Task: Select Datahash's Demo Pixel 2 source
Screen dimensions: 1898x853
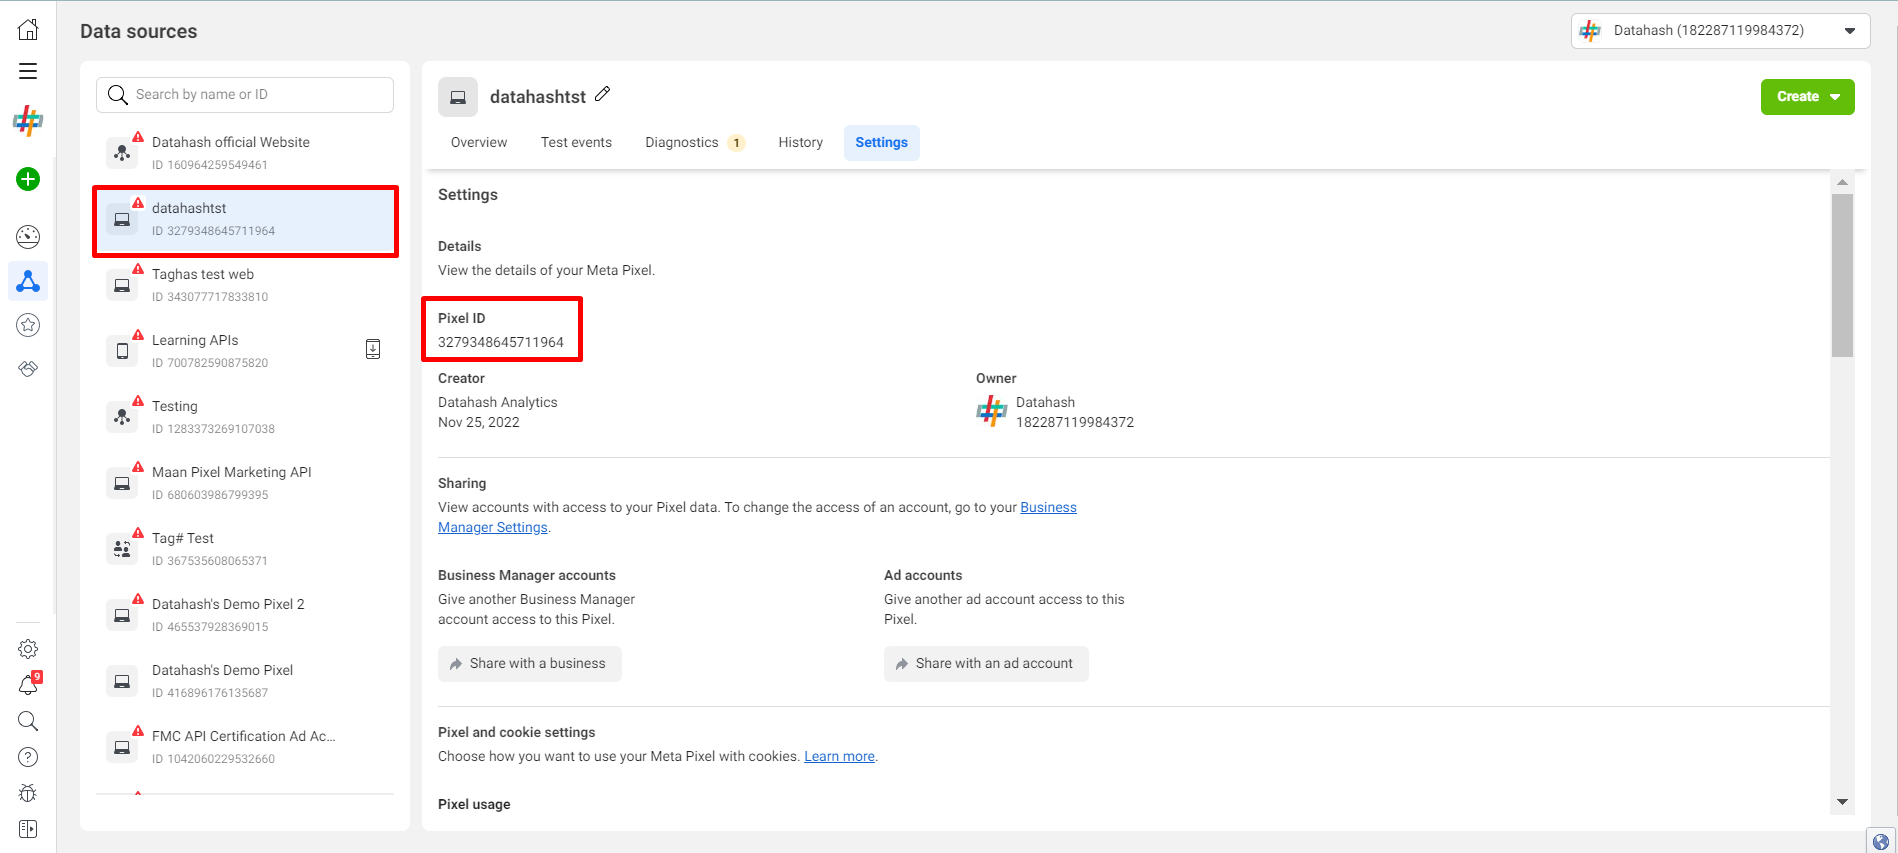Action: coord(245,615)
